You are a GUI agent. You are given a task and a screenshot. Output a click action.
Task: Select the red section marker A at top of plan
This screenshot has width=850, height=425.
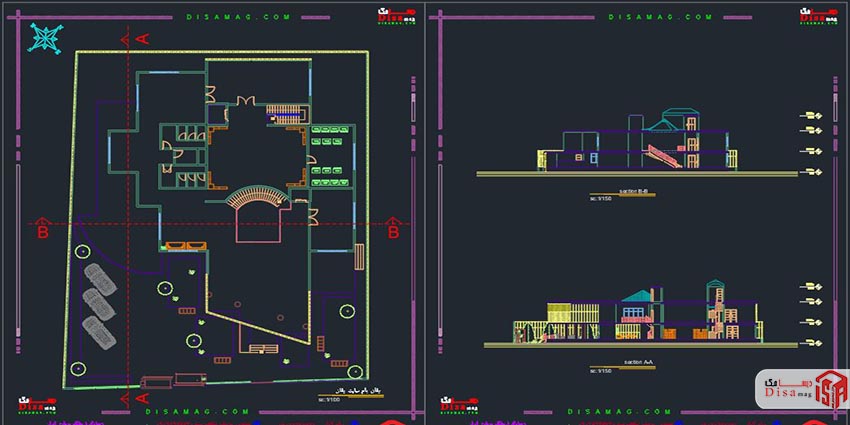pyautogui.click(x=143, y=38)
